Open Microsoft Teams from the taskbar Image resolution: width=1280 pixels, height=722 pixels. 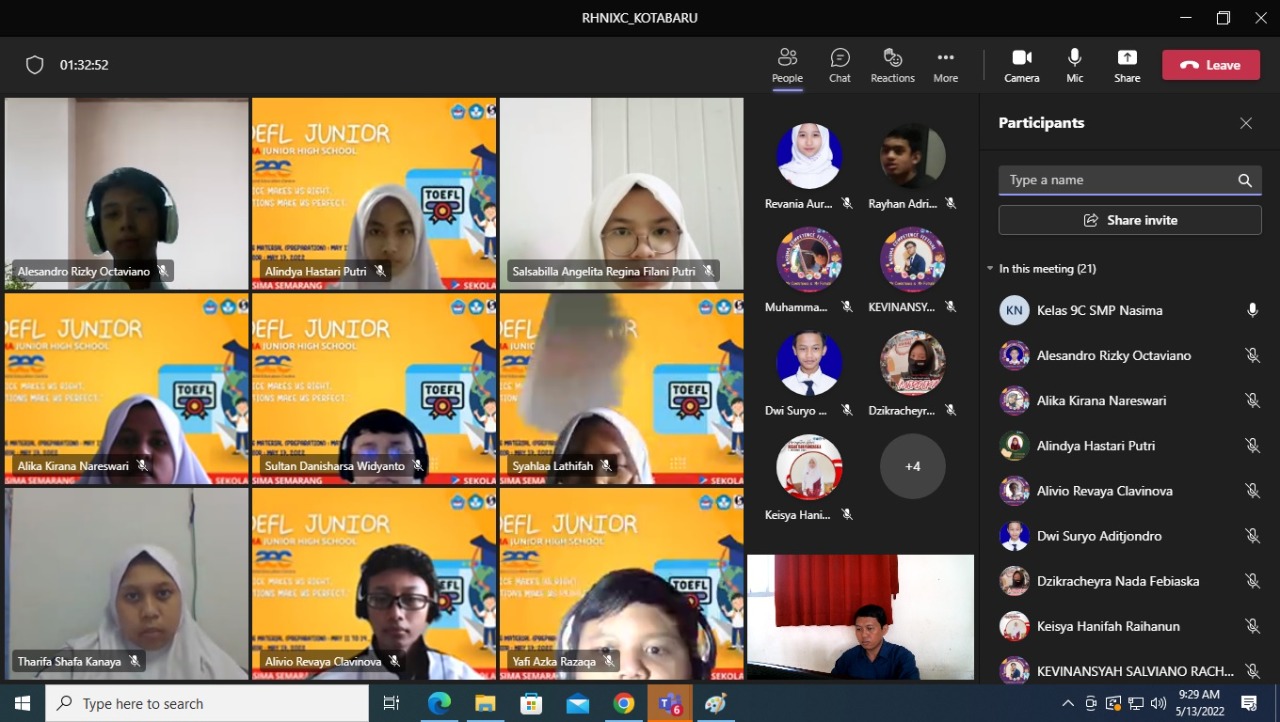coord(669,704)
